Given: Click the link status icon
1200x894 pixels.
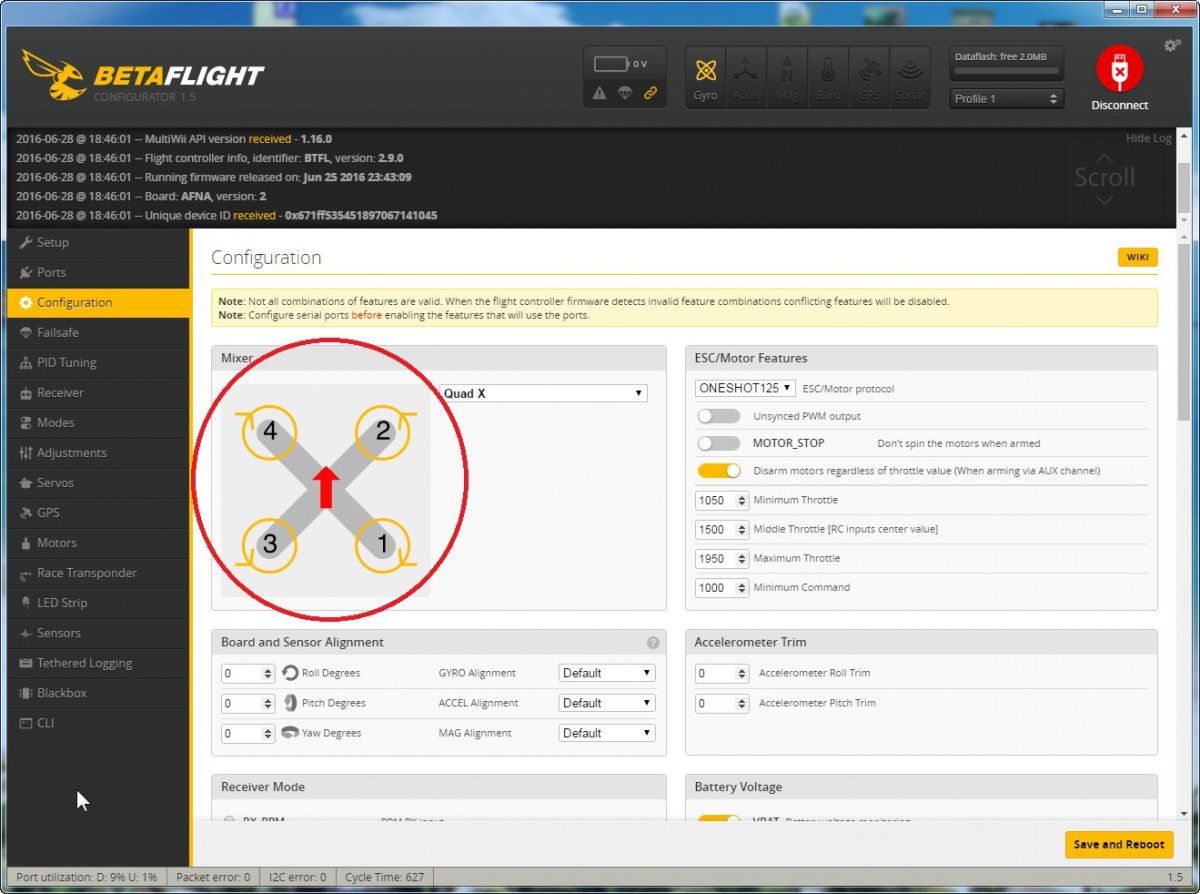Looking at the screenshot, I should [x=651, y=93].
